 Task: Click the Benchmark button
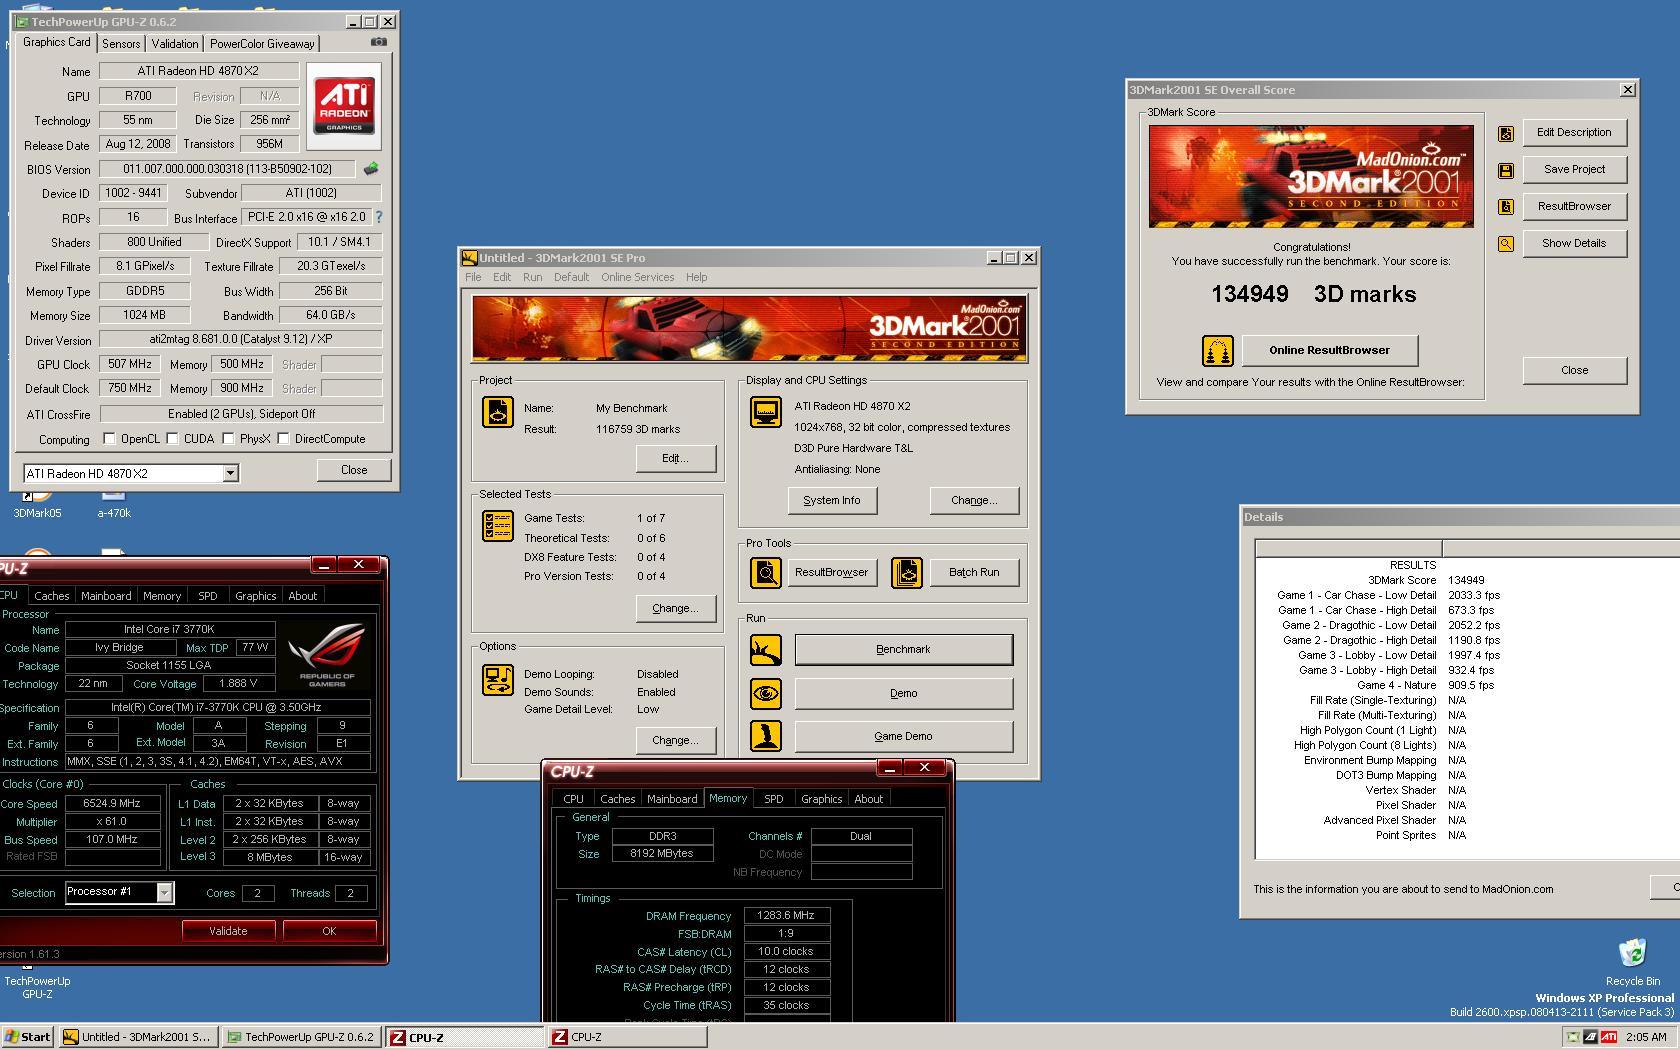pos(903,650)
